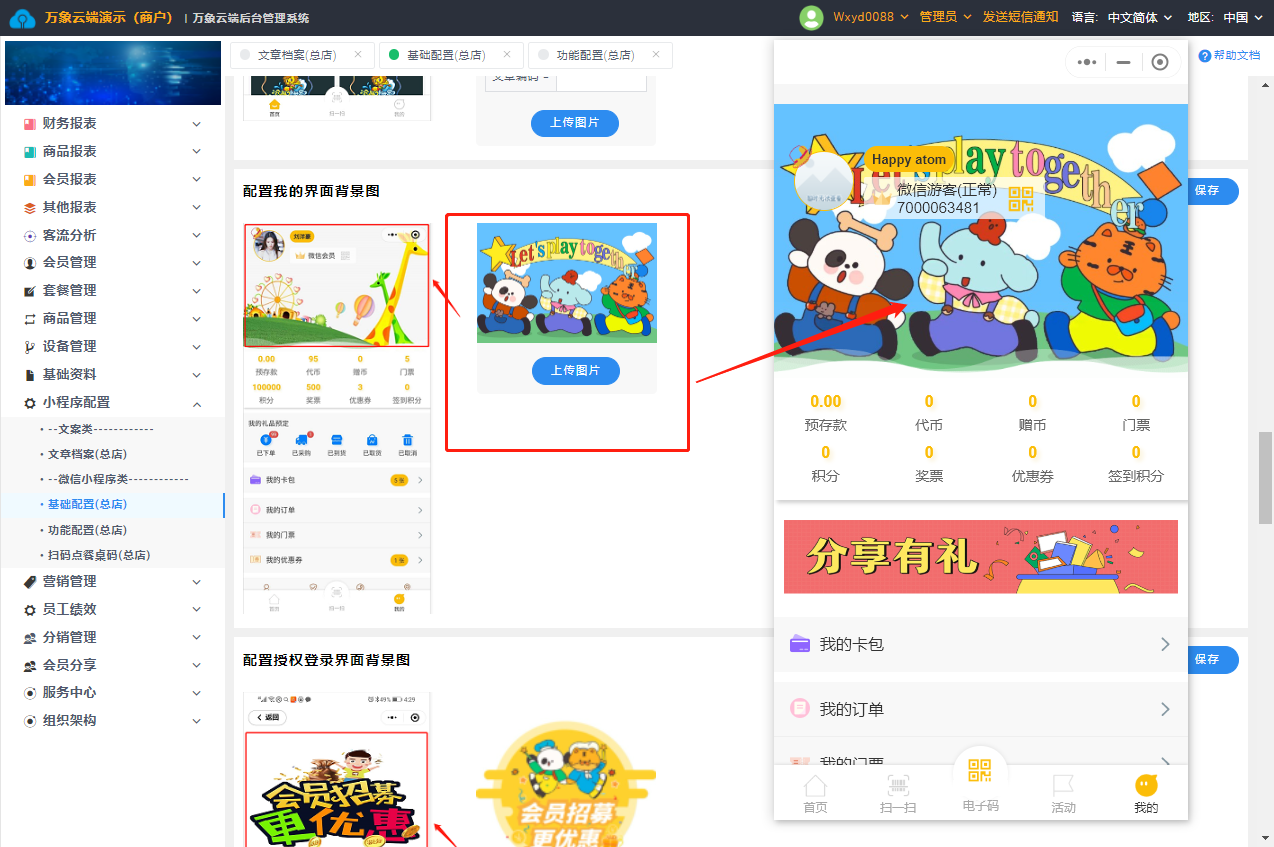Screen dimensions: 1274x847
Task: Click the 套餐管理 edit icon
Action: (x=30, y=291)
